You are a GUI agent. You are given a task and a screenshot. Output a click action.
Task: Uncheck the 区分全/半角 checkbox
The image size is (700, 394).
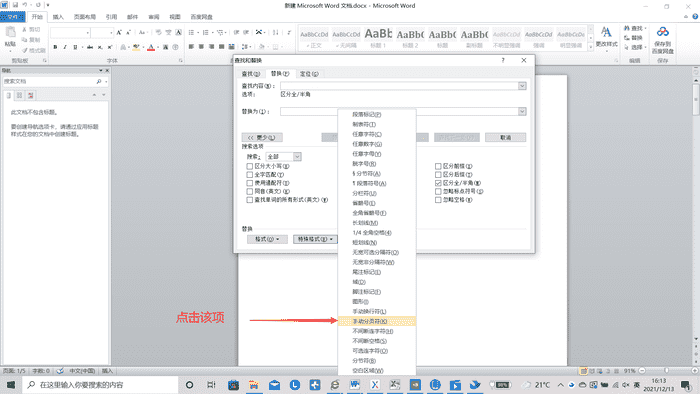(438, 183)
